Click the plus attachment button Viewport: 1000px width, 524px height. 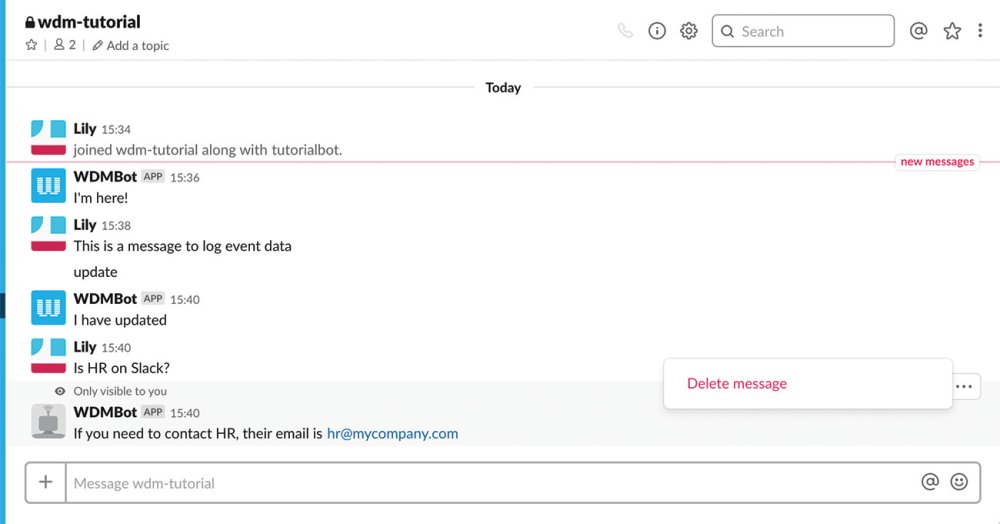[x=45, y=482]
